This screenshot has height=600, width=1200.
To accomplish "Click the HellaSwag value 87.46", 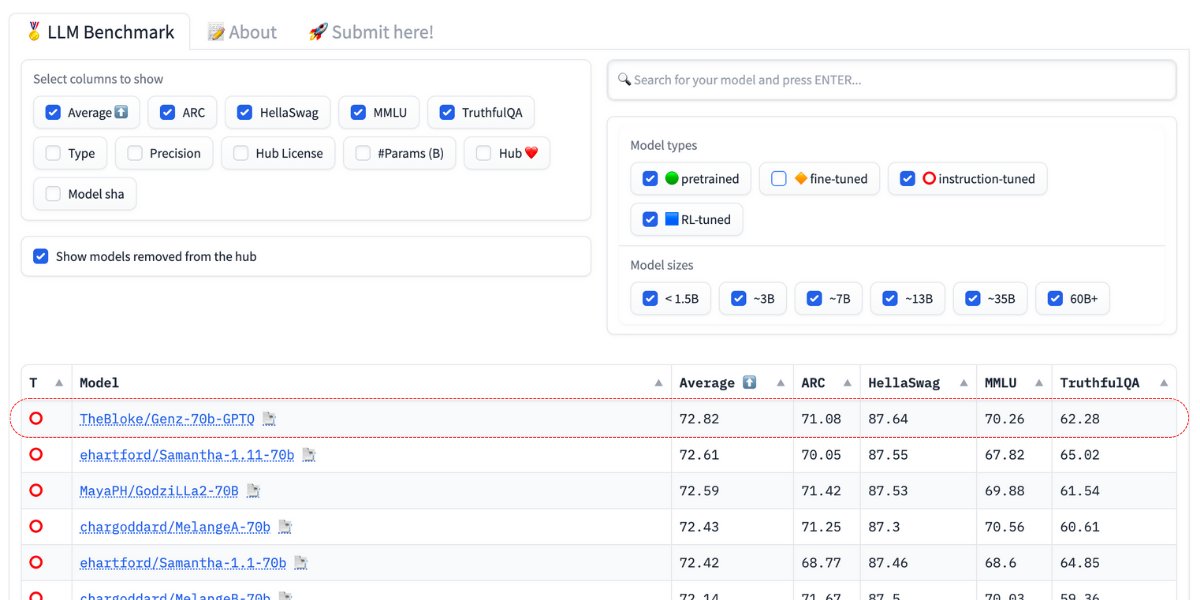I will point(888,563).
